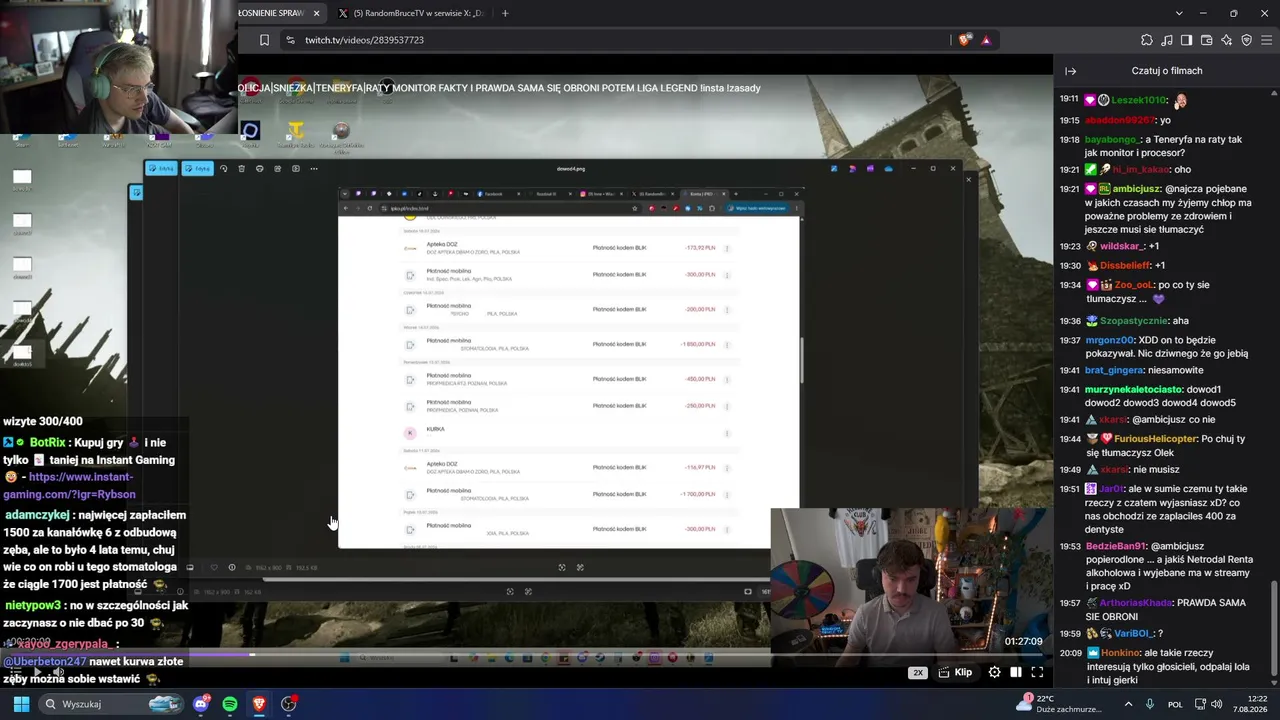Image resolution: width=1280 pixels, height=720 pixels.
Task: Click the chat replay scrollbar
Action: (x=1274, y=630)
